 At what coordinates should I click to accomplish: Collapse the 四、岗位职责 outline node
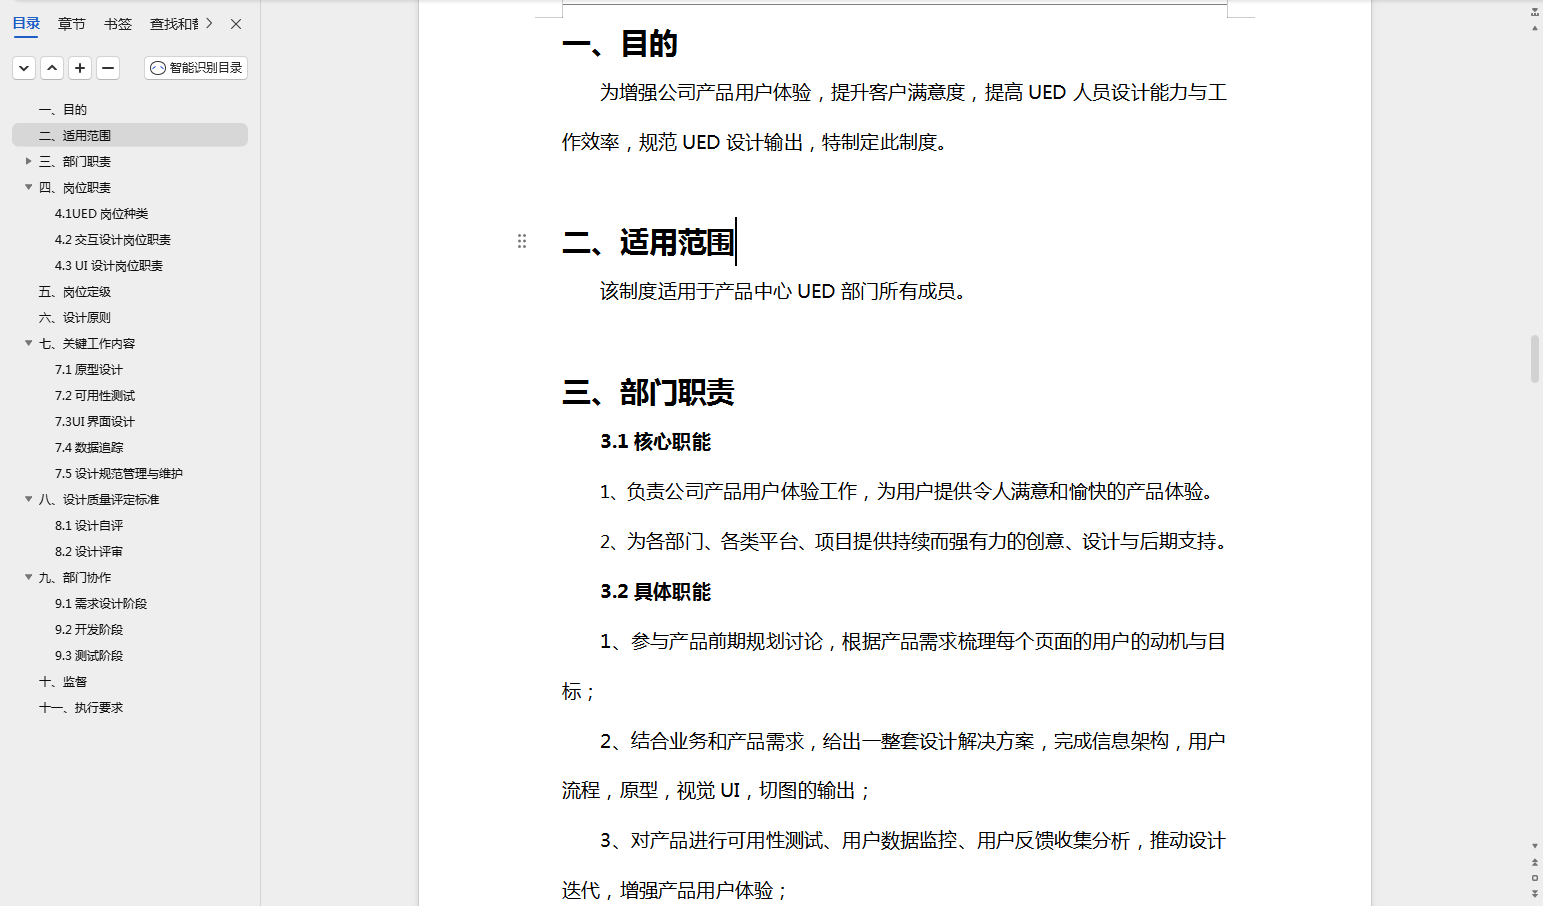click(x=29, y=187)
